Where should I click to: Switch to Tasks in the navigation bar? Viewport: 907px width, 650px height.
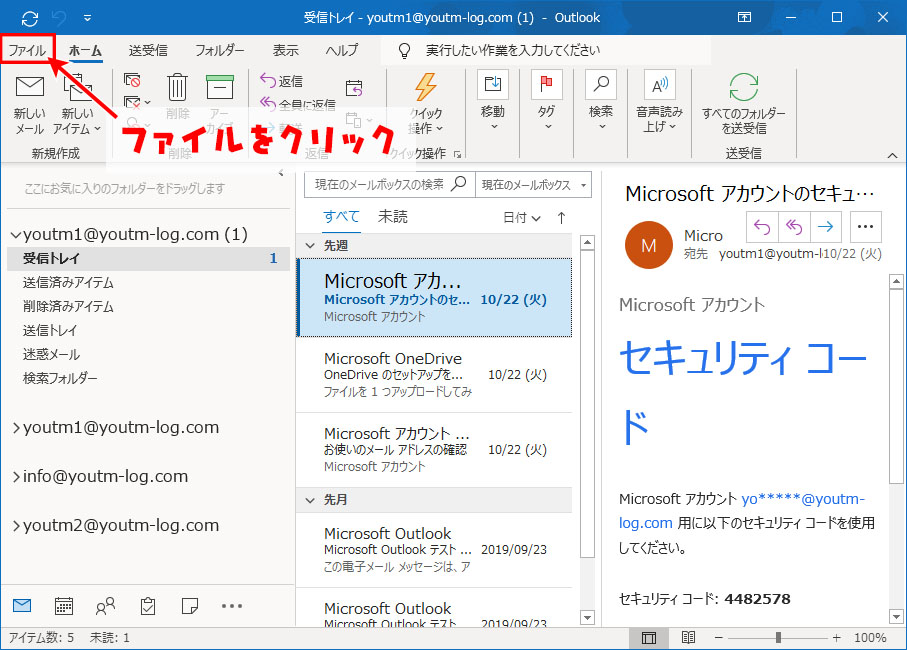click(x=148, y=606)
